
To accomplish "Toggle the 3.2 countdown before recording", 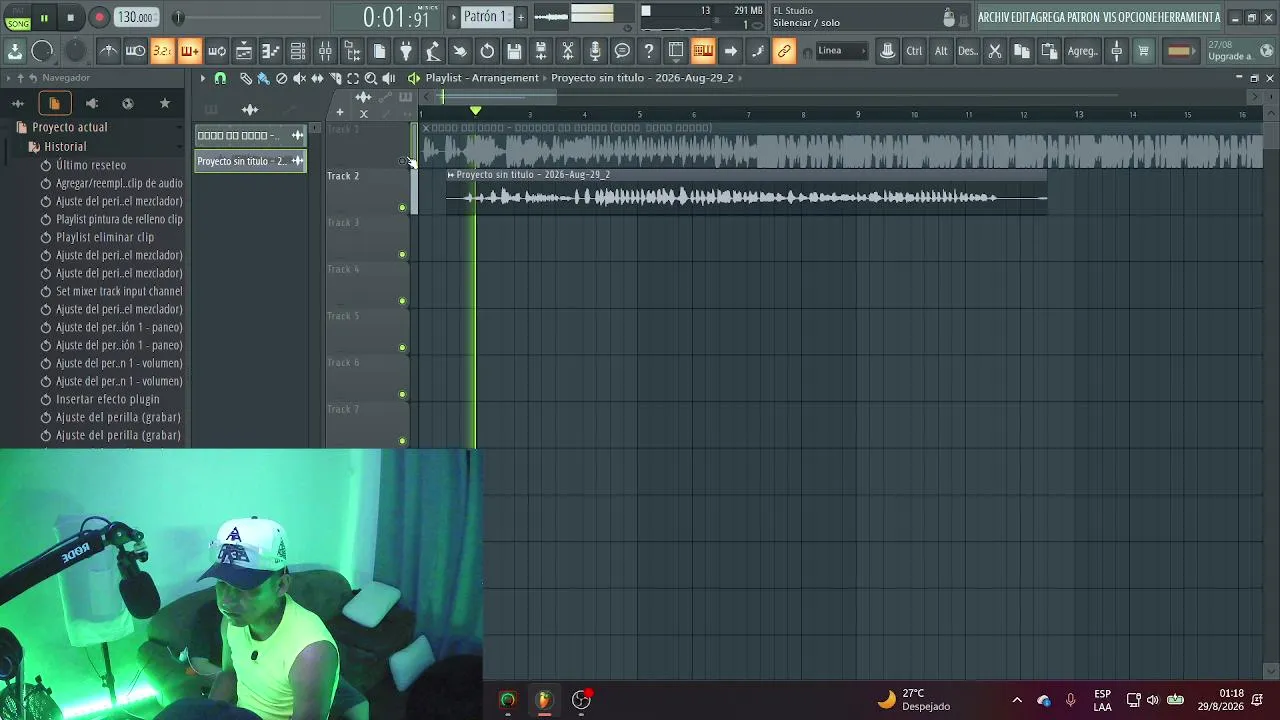I will pyautogui.click(x=162, y=51).
